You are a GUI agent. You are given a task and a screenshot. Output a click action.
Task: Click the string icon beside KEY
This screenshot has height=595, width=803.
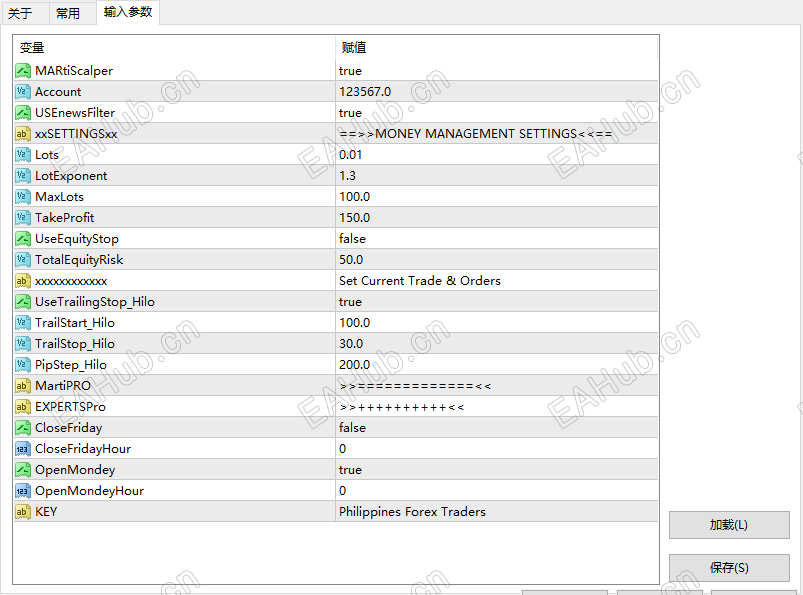[x=23, y=512]
